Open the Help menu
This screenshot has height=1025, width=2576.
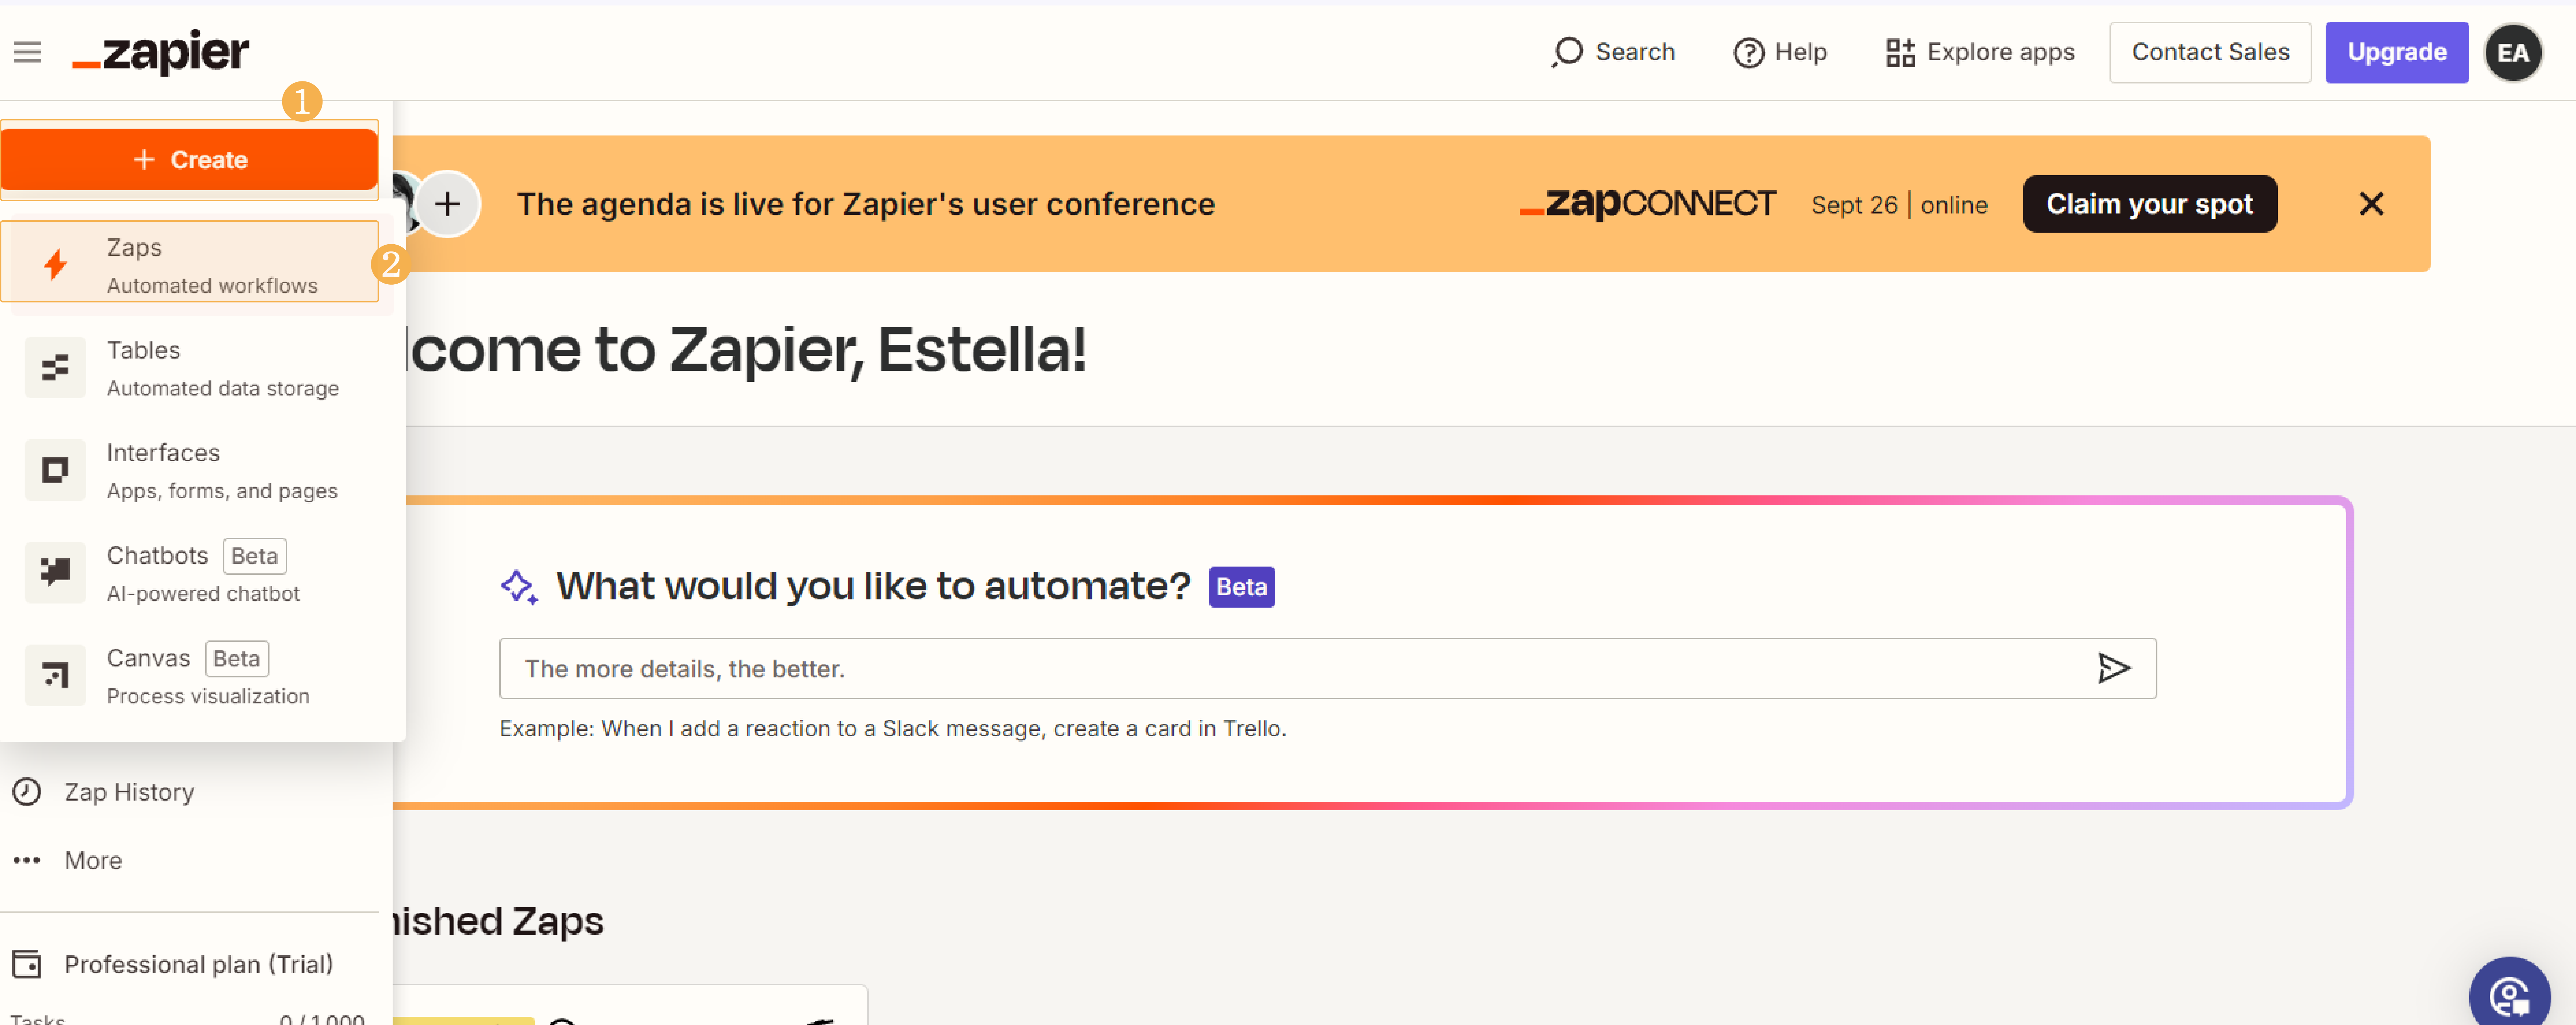coord(1780,52)
